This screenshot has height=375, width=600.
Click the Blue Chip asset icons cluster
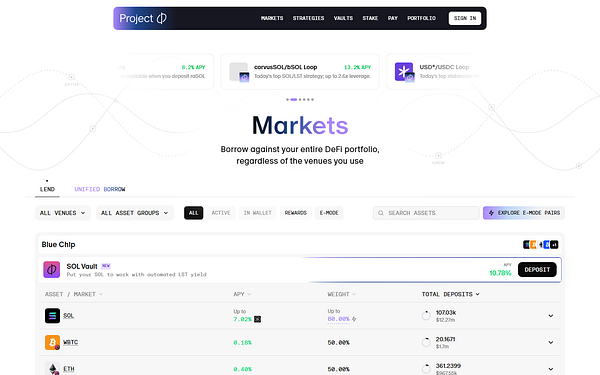point(540,245)
